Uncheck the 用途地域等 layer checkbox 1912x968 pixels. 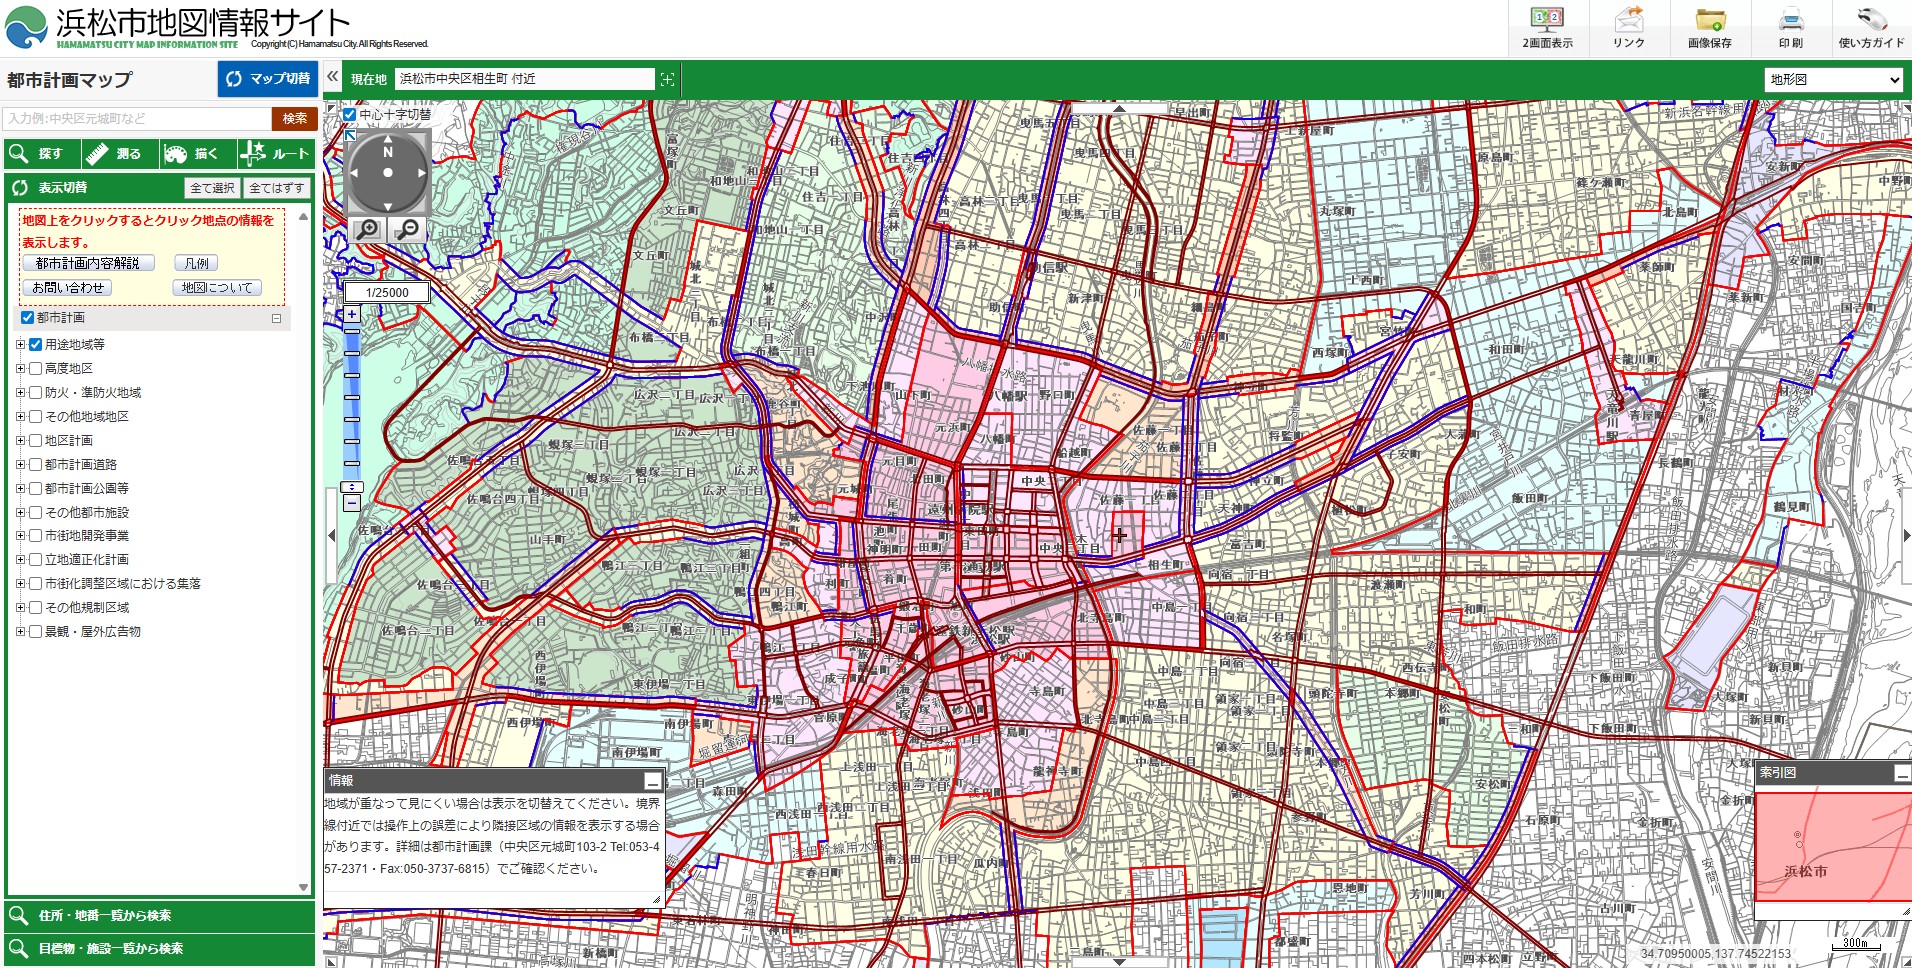click(x=36, y=344)
